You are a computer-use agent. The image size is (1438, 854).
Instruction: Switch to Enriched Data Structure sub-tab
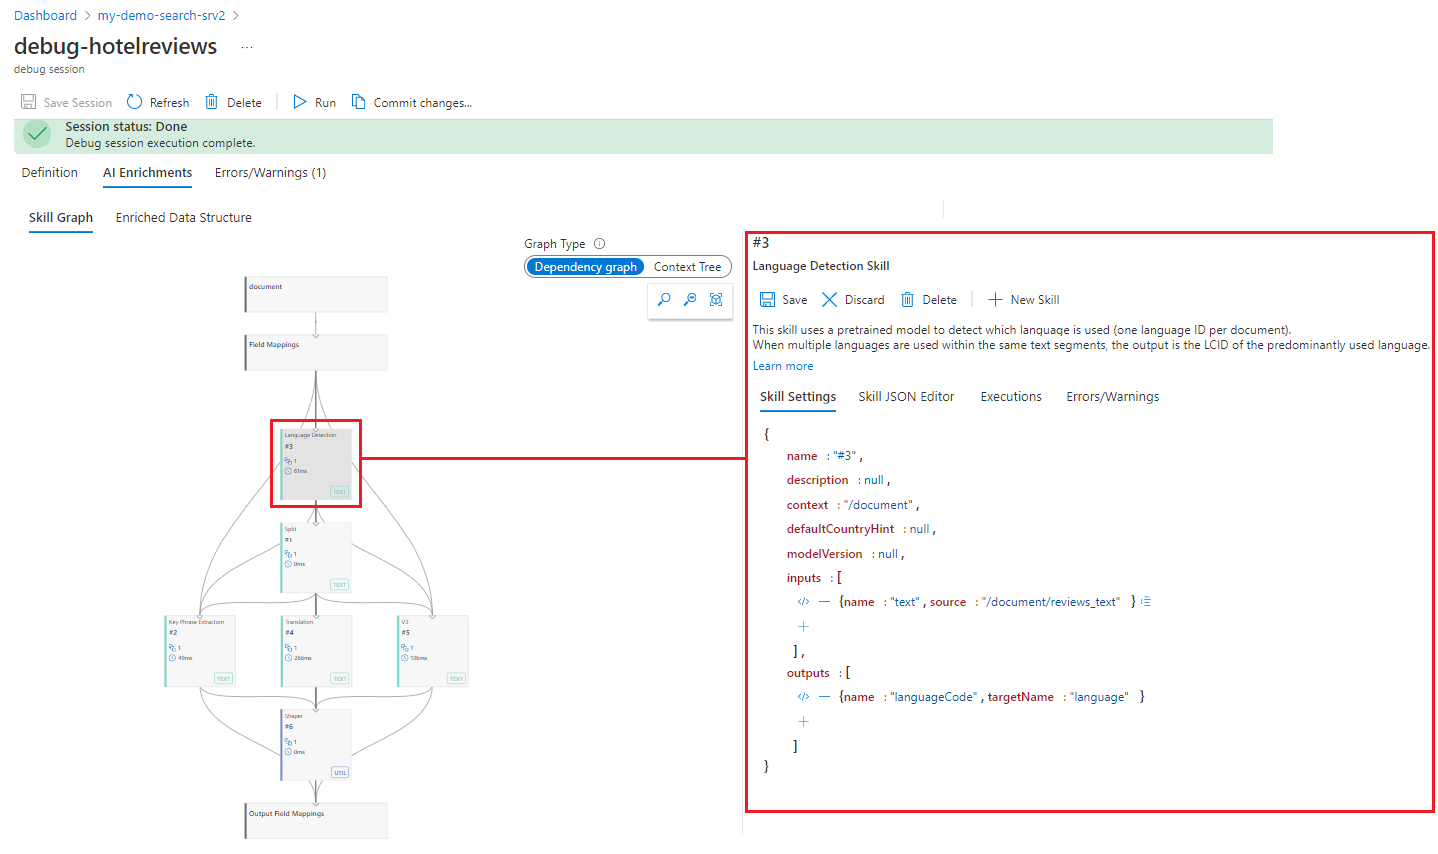click(x=184, y=218)
